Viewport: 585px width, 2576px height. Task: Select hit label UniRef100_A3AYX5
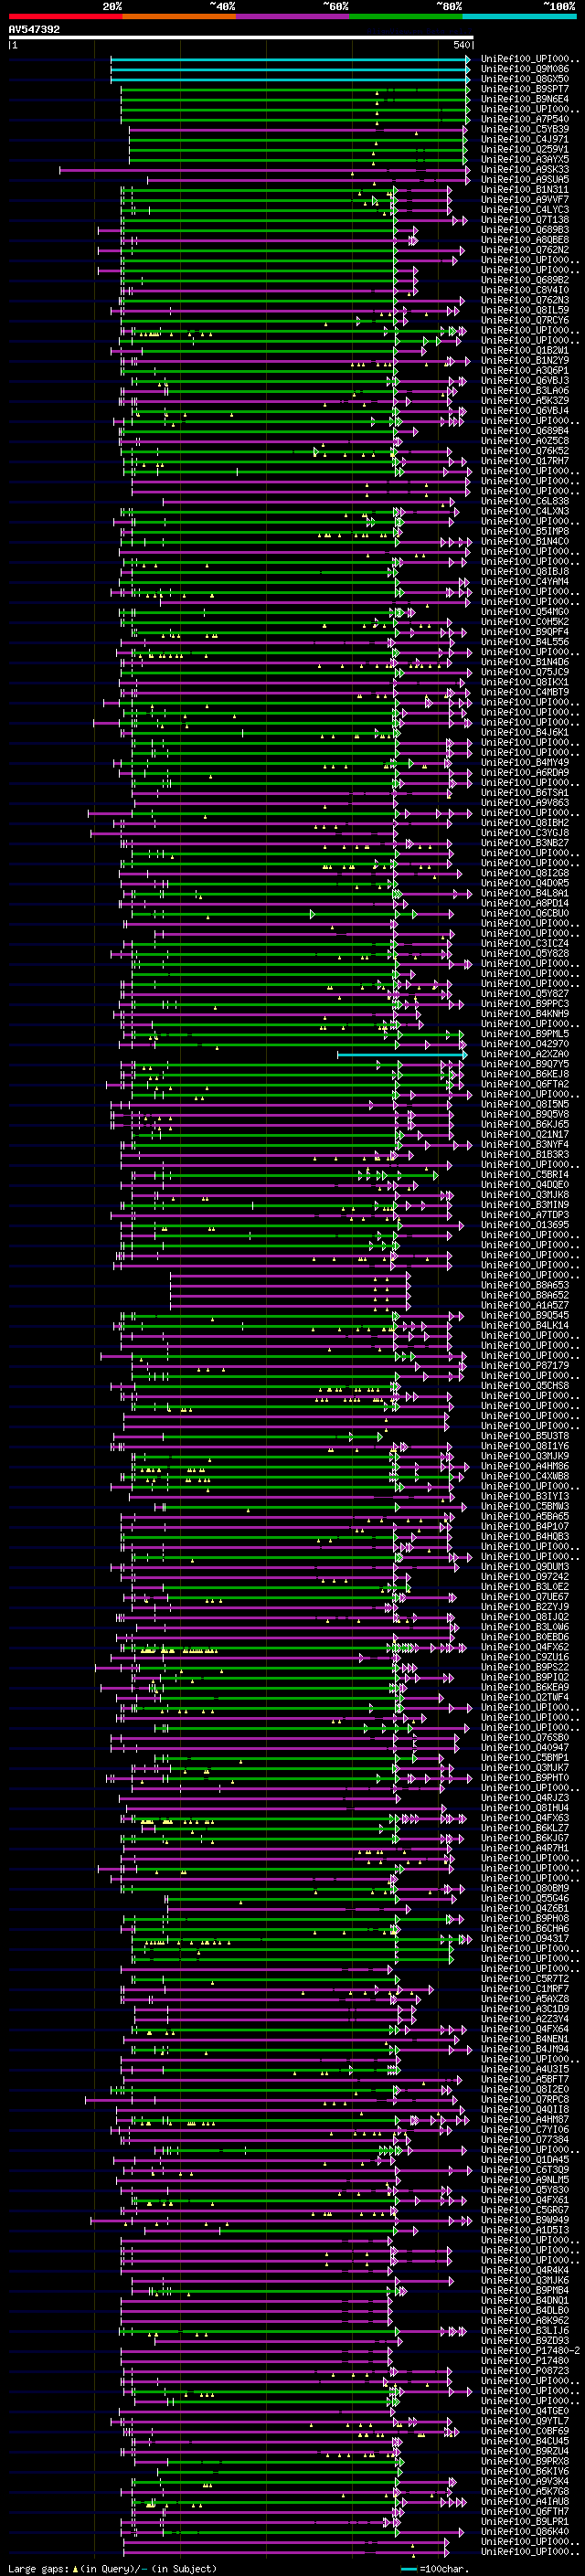pos(525,159)
